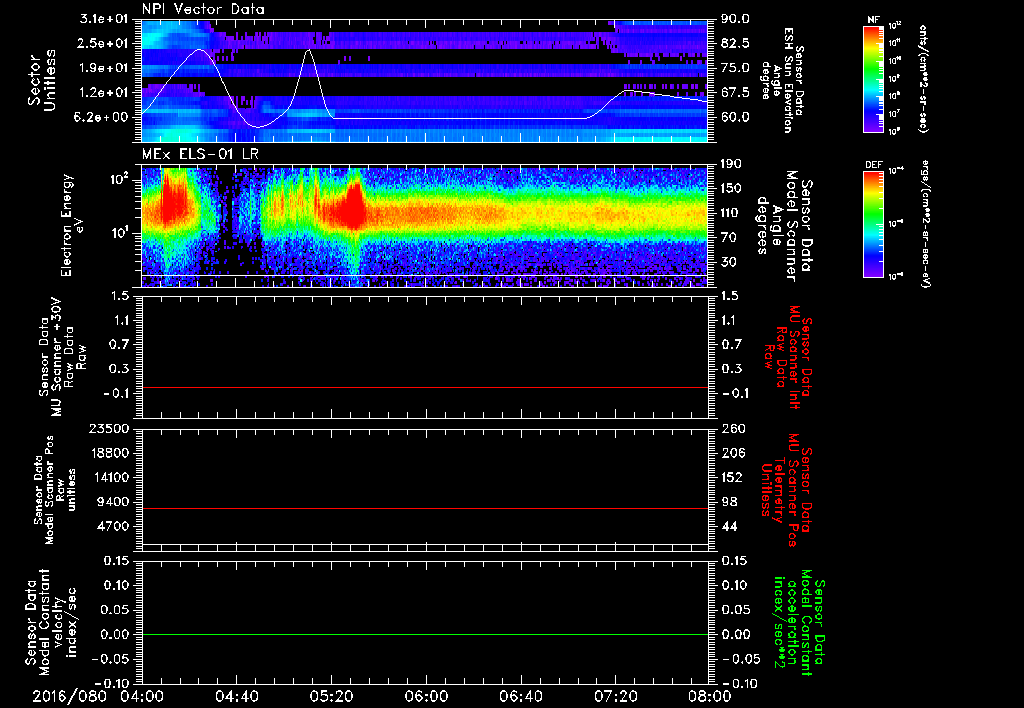1024x708 pixels.
Task: Select the "9400" scanner position tick
Action: (x=114, y=502)
